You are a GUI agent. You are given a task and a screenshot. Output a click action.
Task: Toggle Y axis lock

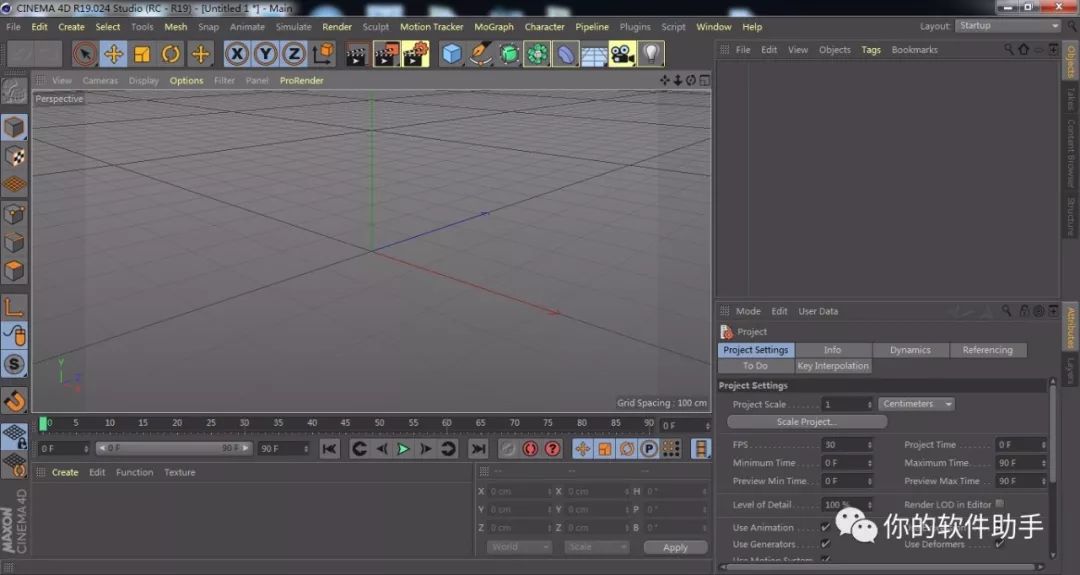(x=265, y=54)
